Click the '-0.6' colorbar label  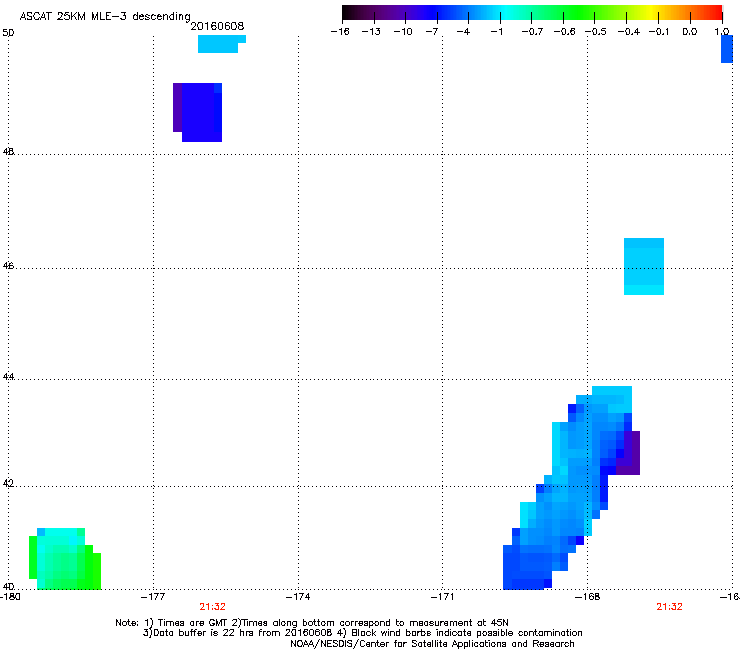(x=564, y=32)
